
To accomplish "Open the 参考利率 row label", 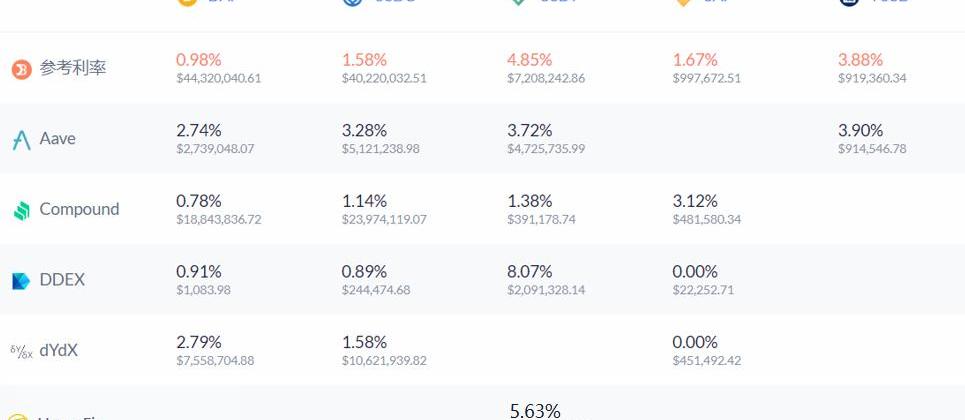I will click(x=73, y=68).
